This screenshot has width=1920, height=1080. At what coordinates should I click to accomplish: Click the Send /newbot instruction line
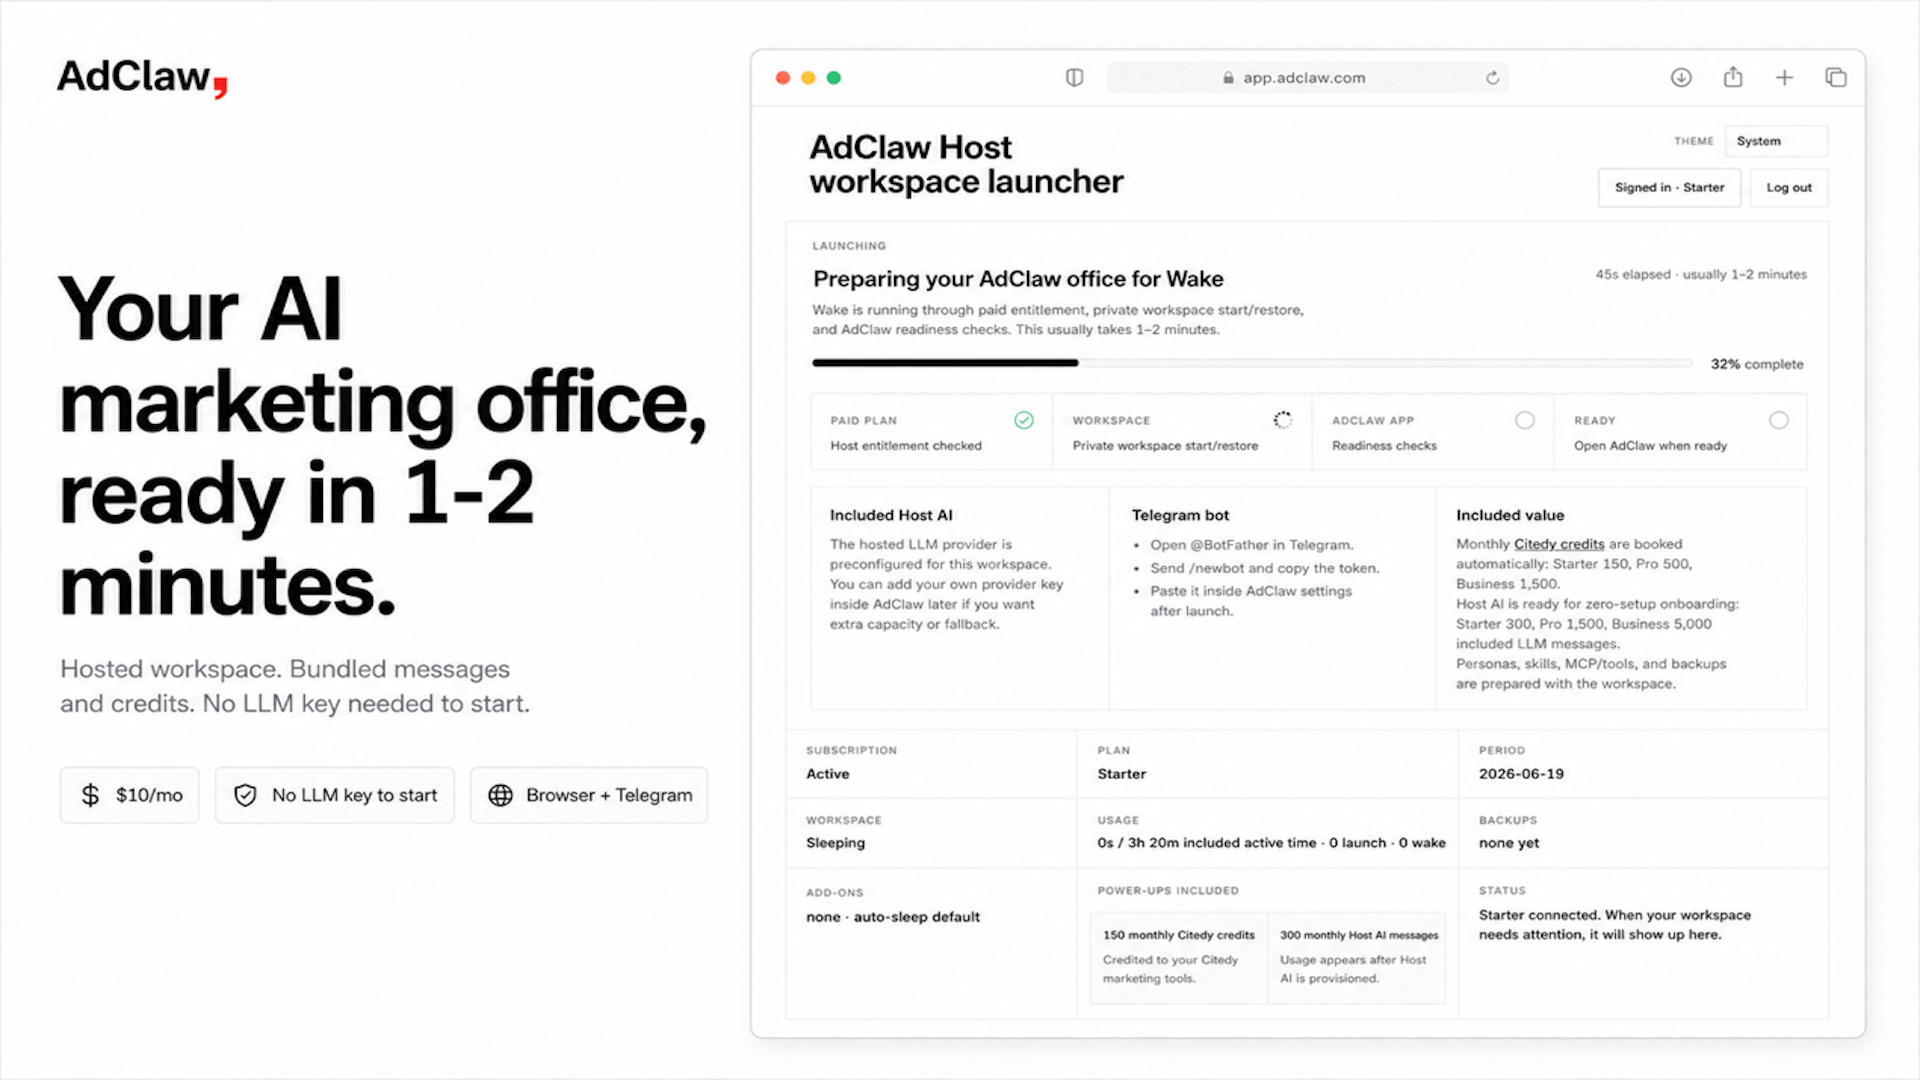pos(1264,568)
